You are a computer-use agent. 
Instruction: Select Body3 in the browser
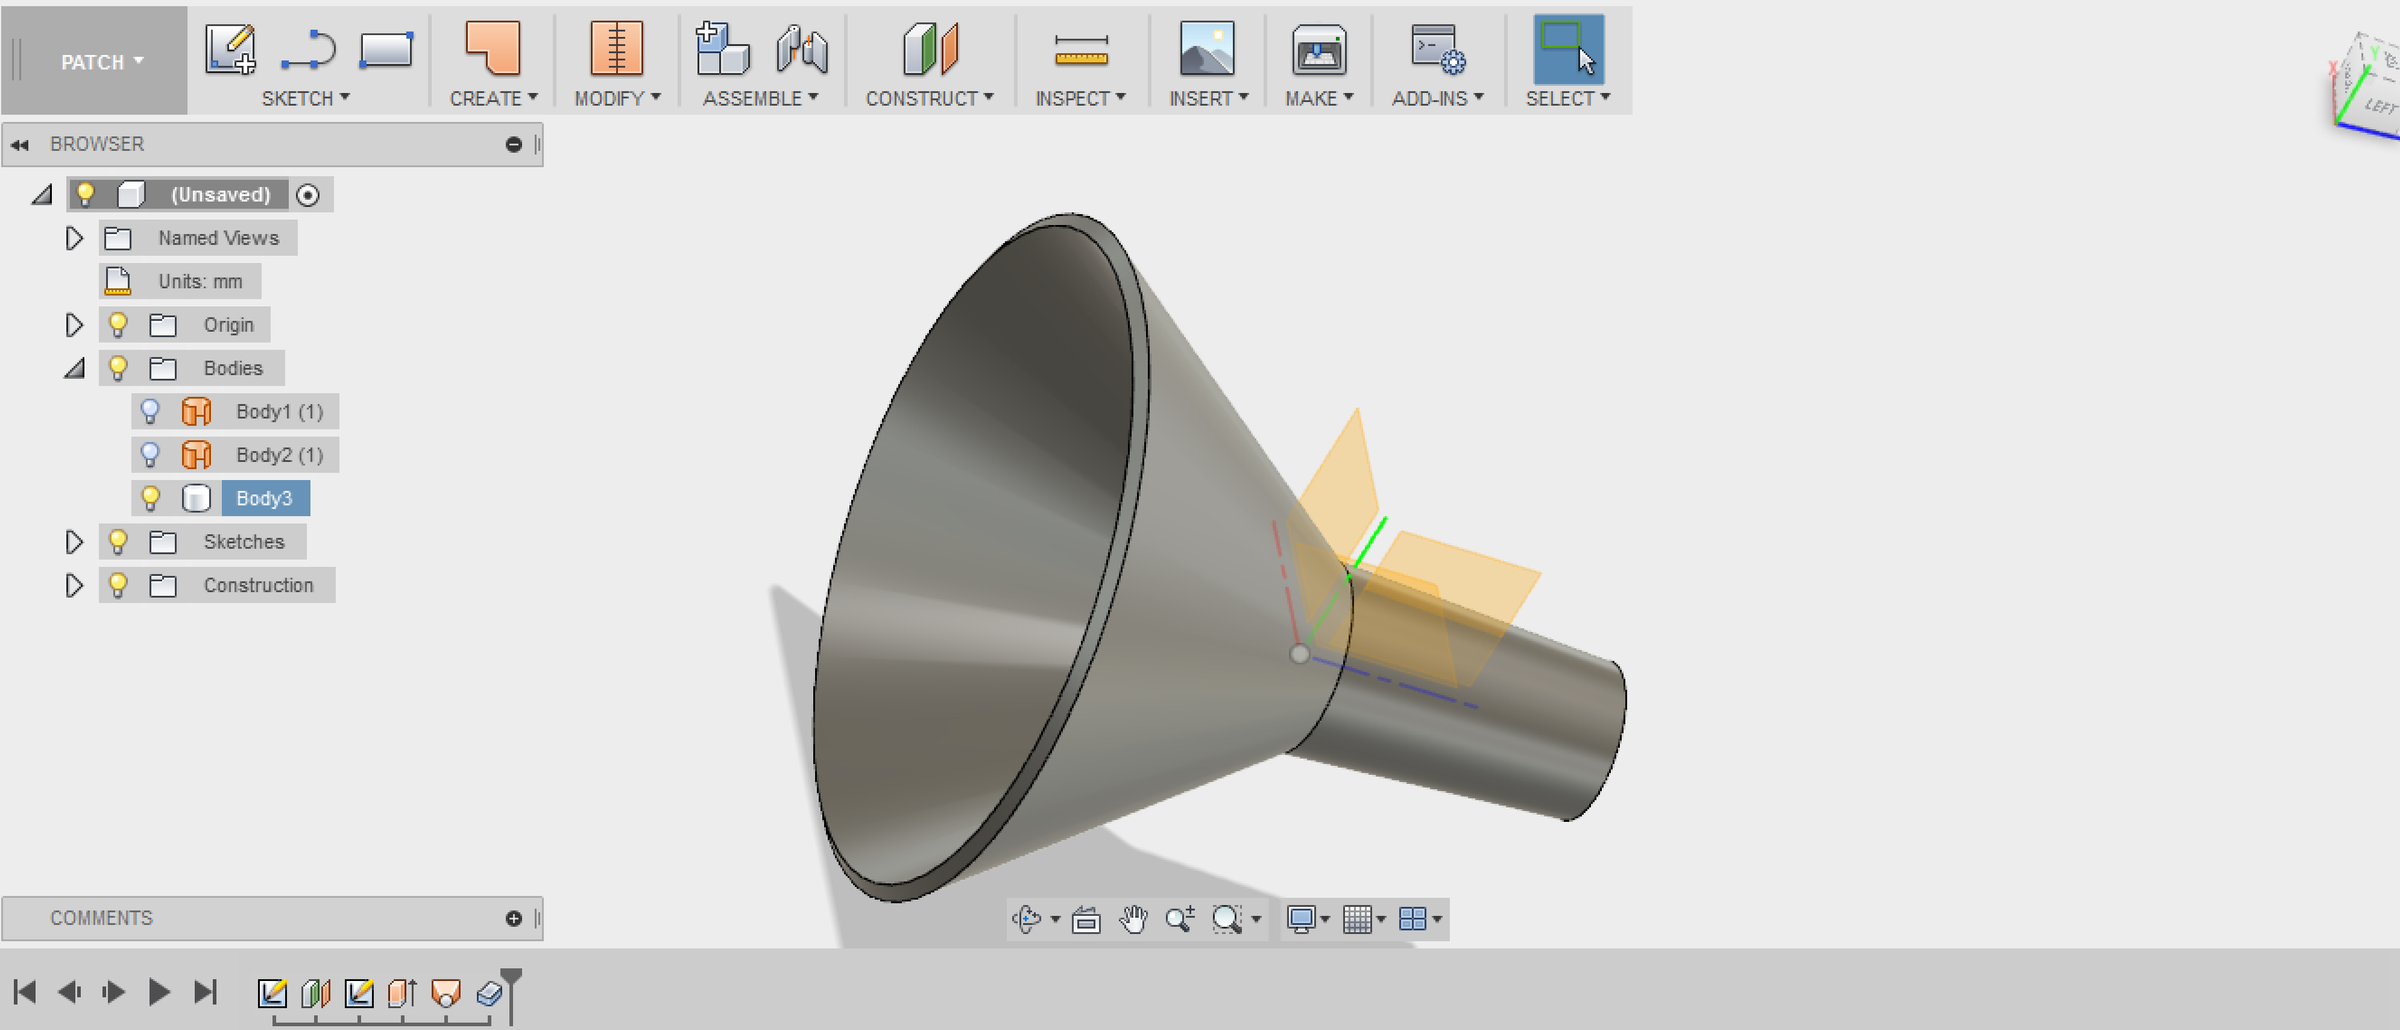264,497
